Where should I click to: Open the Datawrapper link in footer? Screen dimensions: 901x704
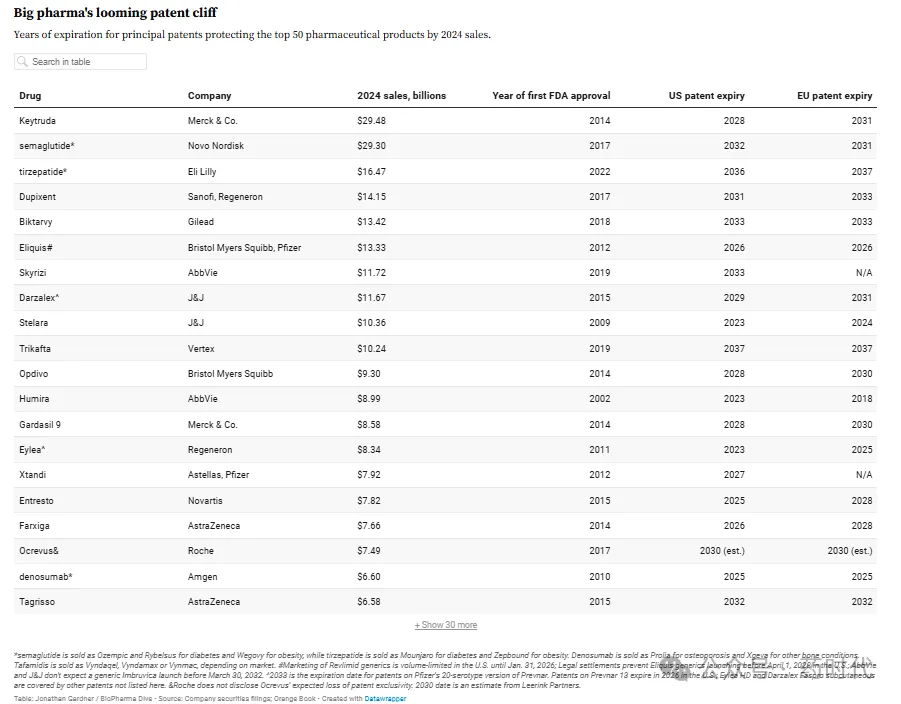click(385, 698)
